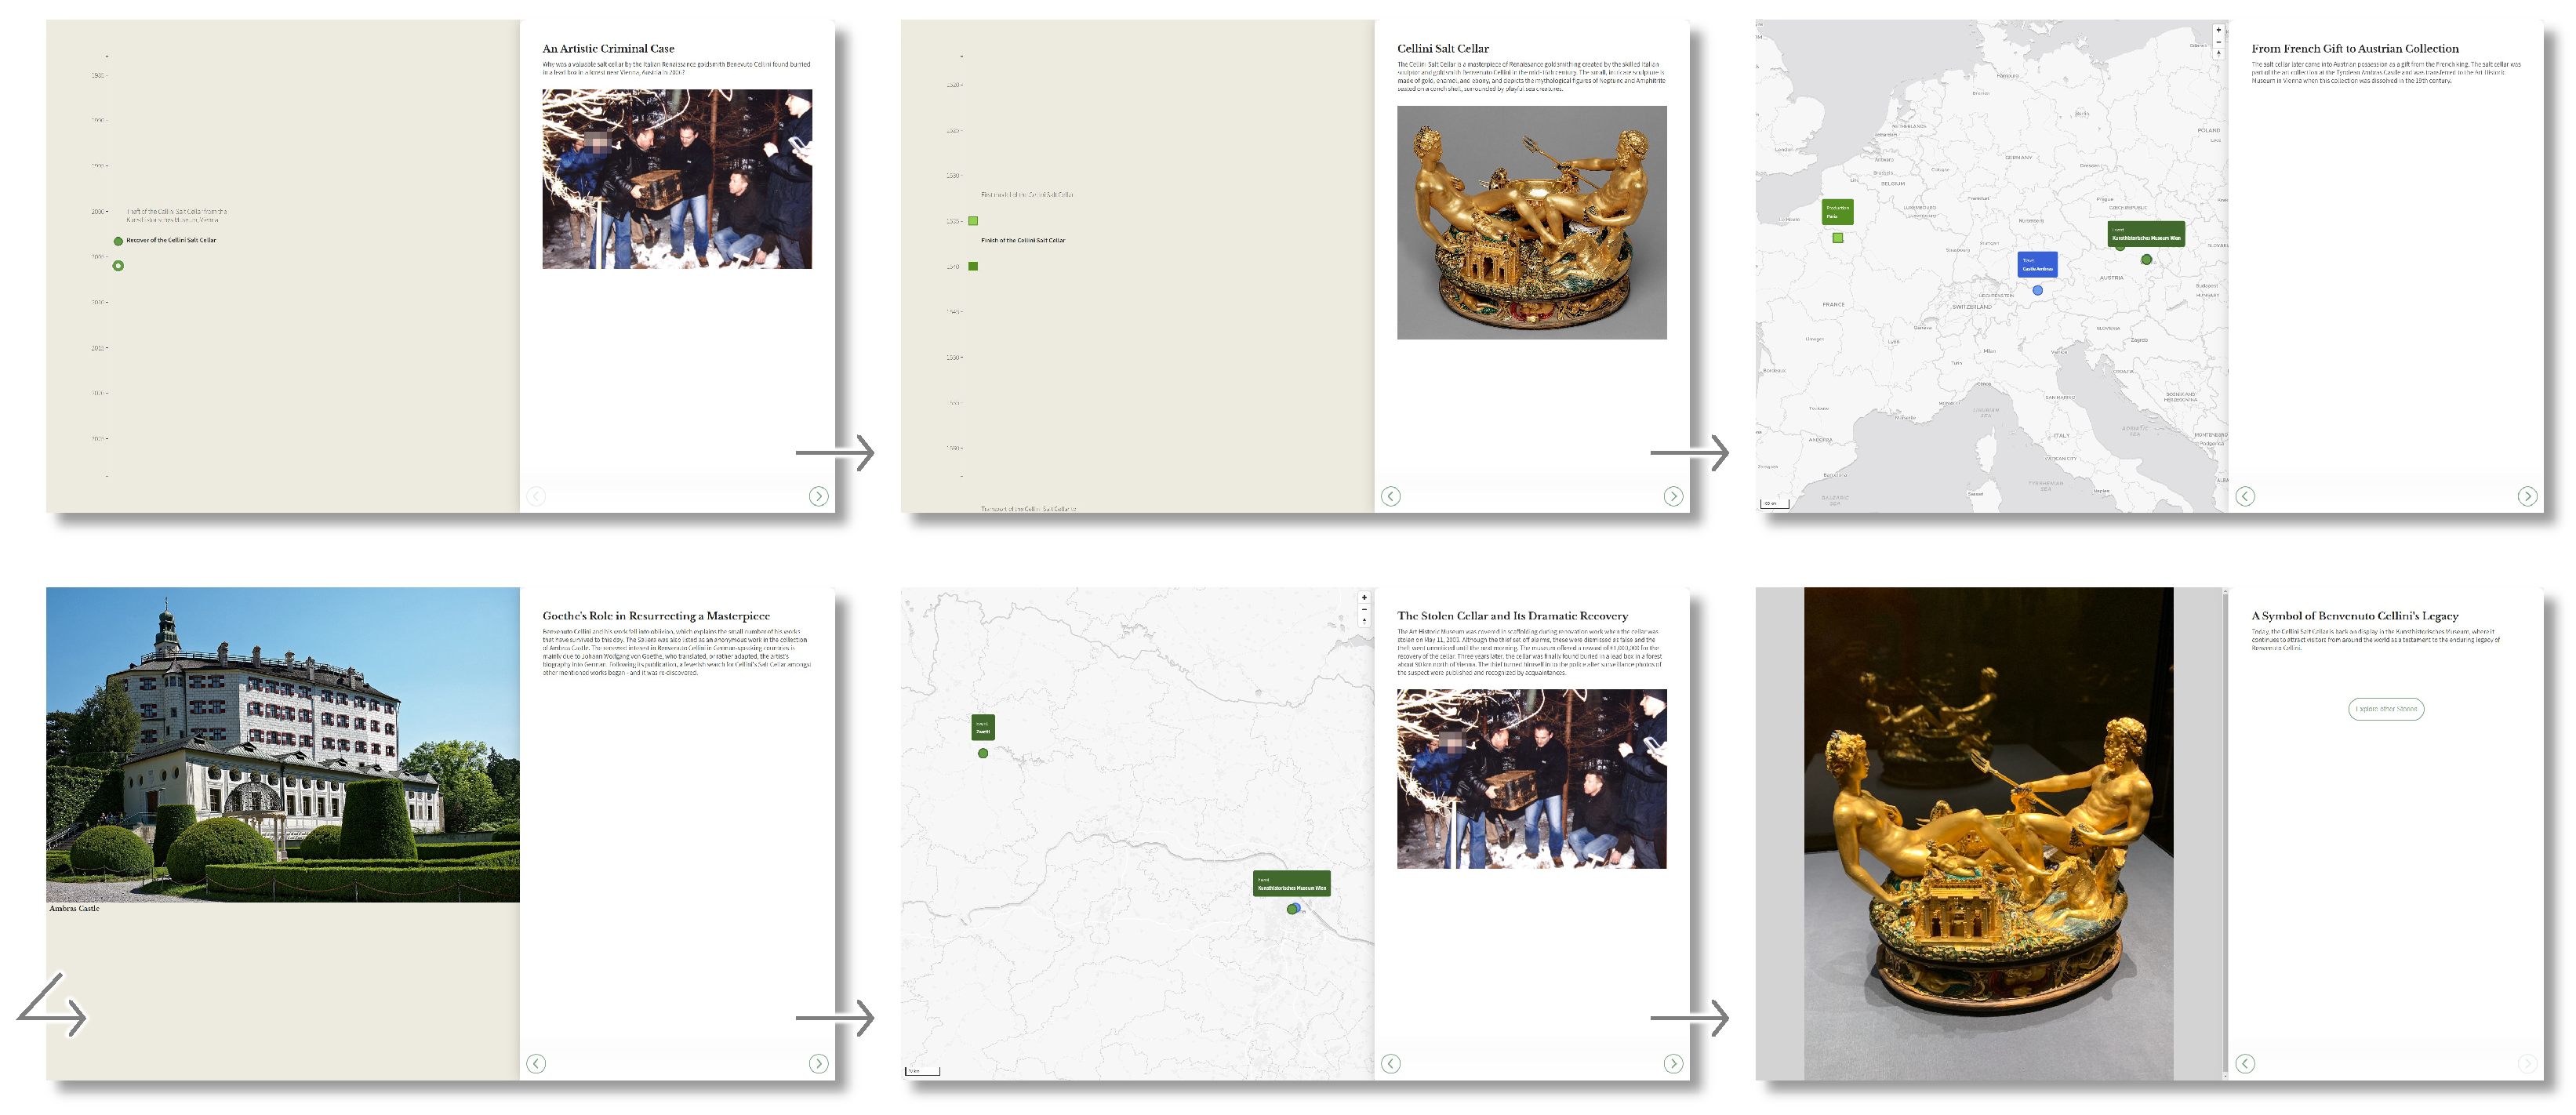2576x1115 pixels.
Task: Zoom in on the Vienna region map
Action: [1364, 598]
